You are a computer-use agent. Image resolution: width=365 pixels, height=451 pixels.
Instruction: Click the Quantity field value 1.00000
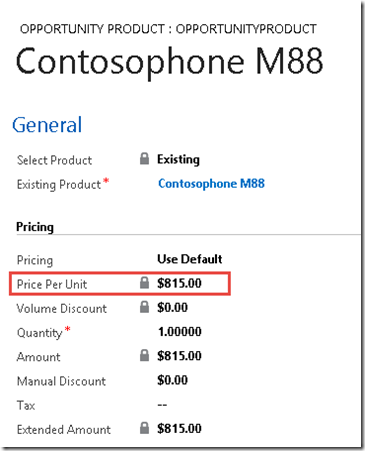click(180, 332)
